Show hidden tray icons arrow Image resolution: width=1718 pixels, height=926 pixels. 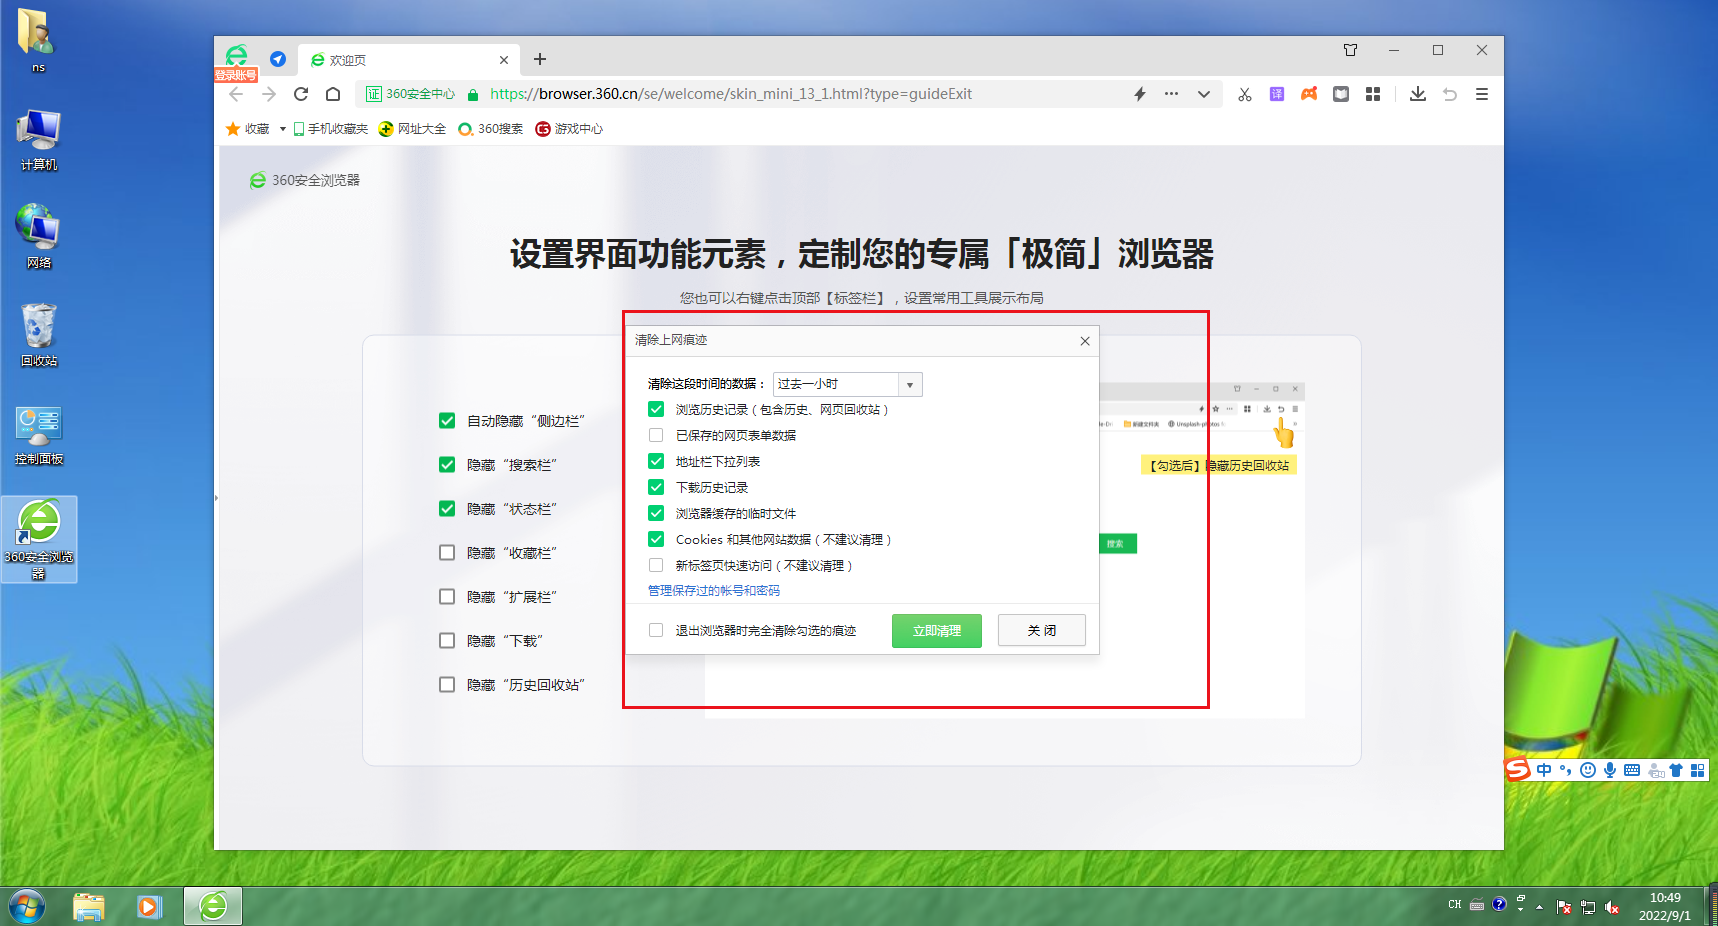(1539, 907)
